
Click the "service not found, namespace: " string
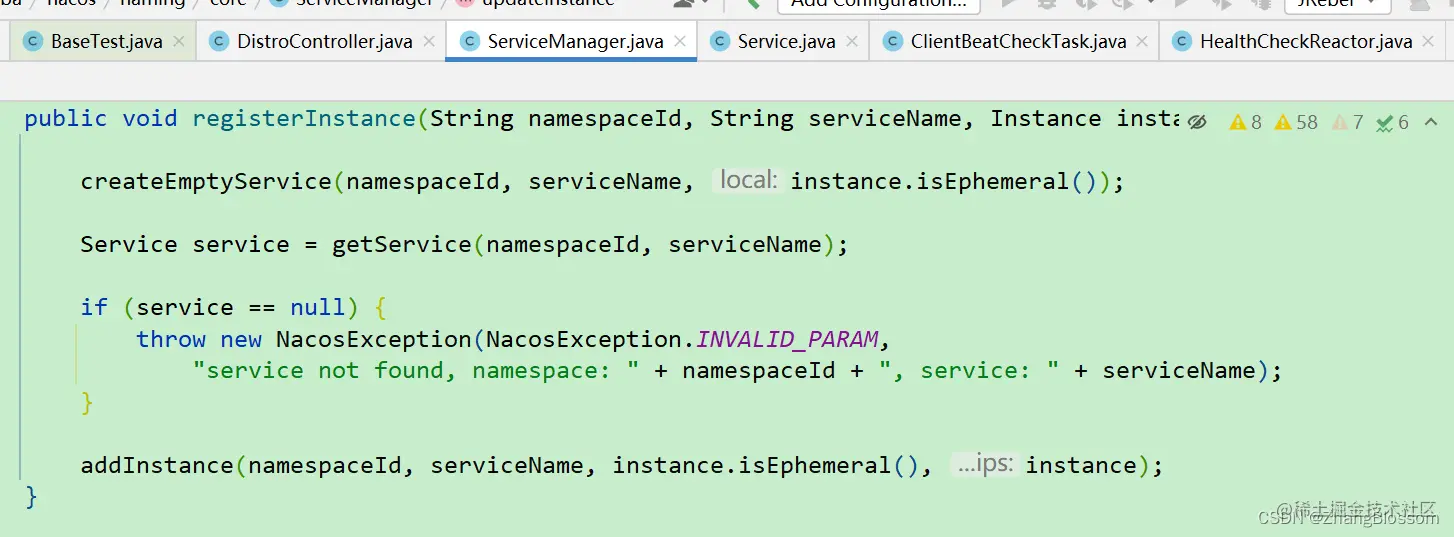pos(416,370)
